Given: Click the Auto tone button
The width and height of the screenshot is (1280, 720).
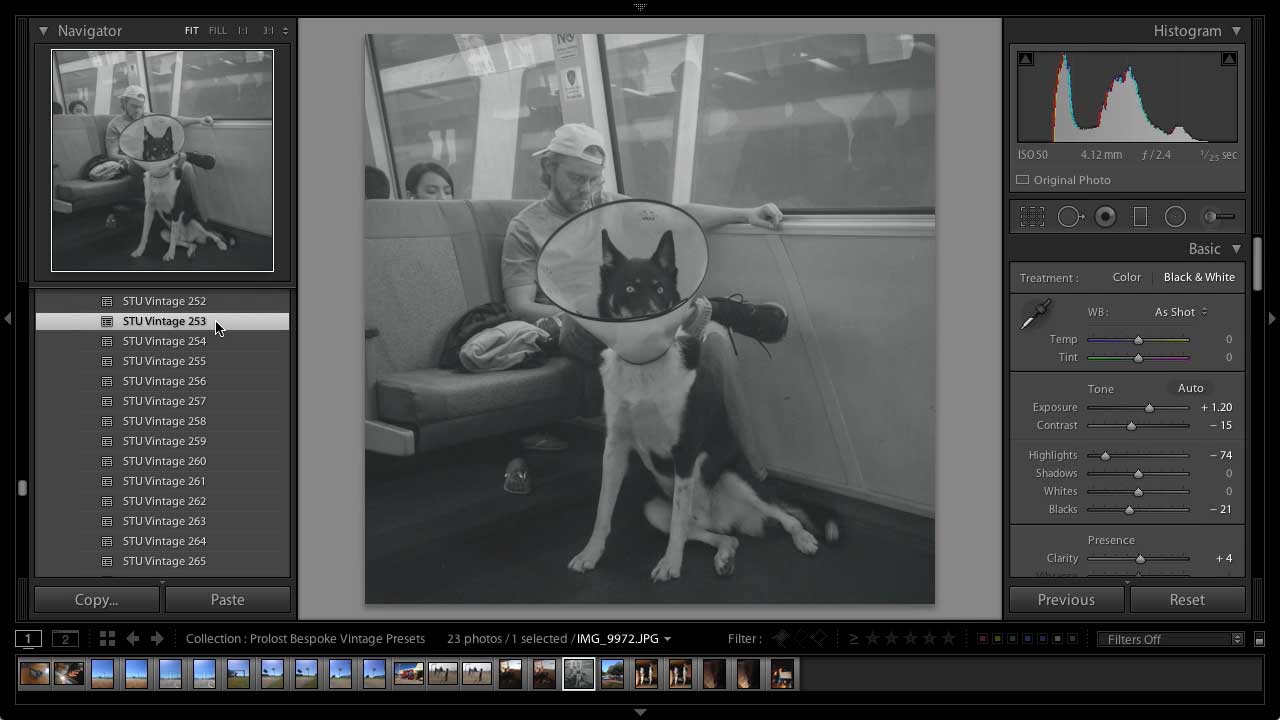Looking at the screenshot, I should [1190, 388].
